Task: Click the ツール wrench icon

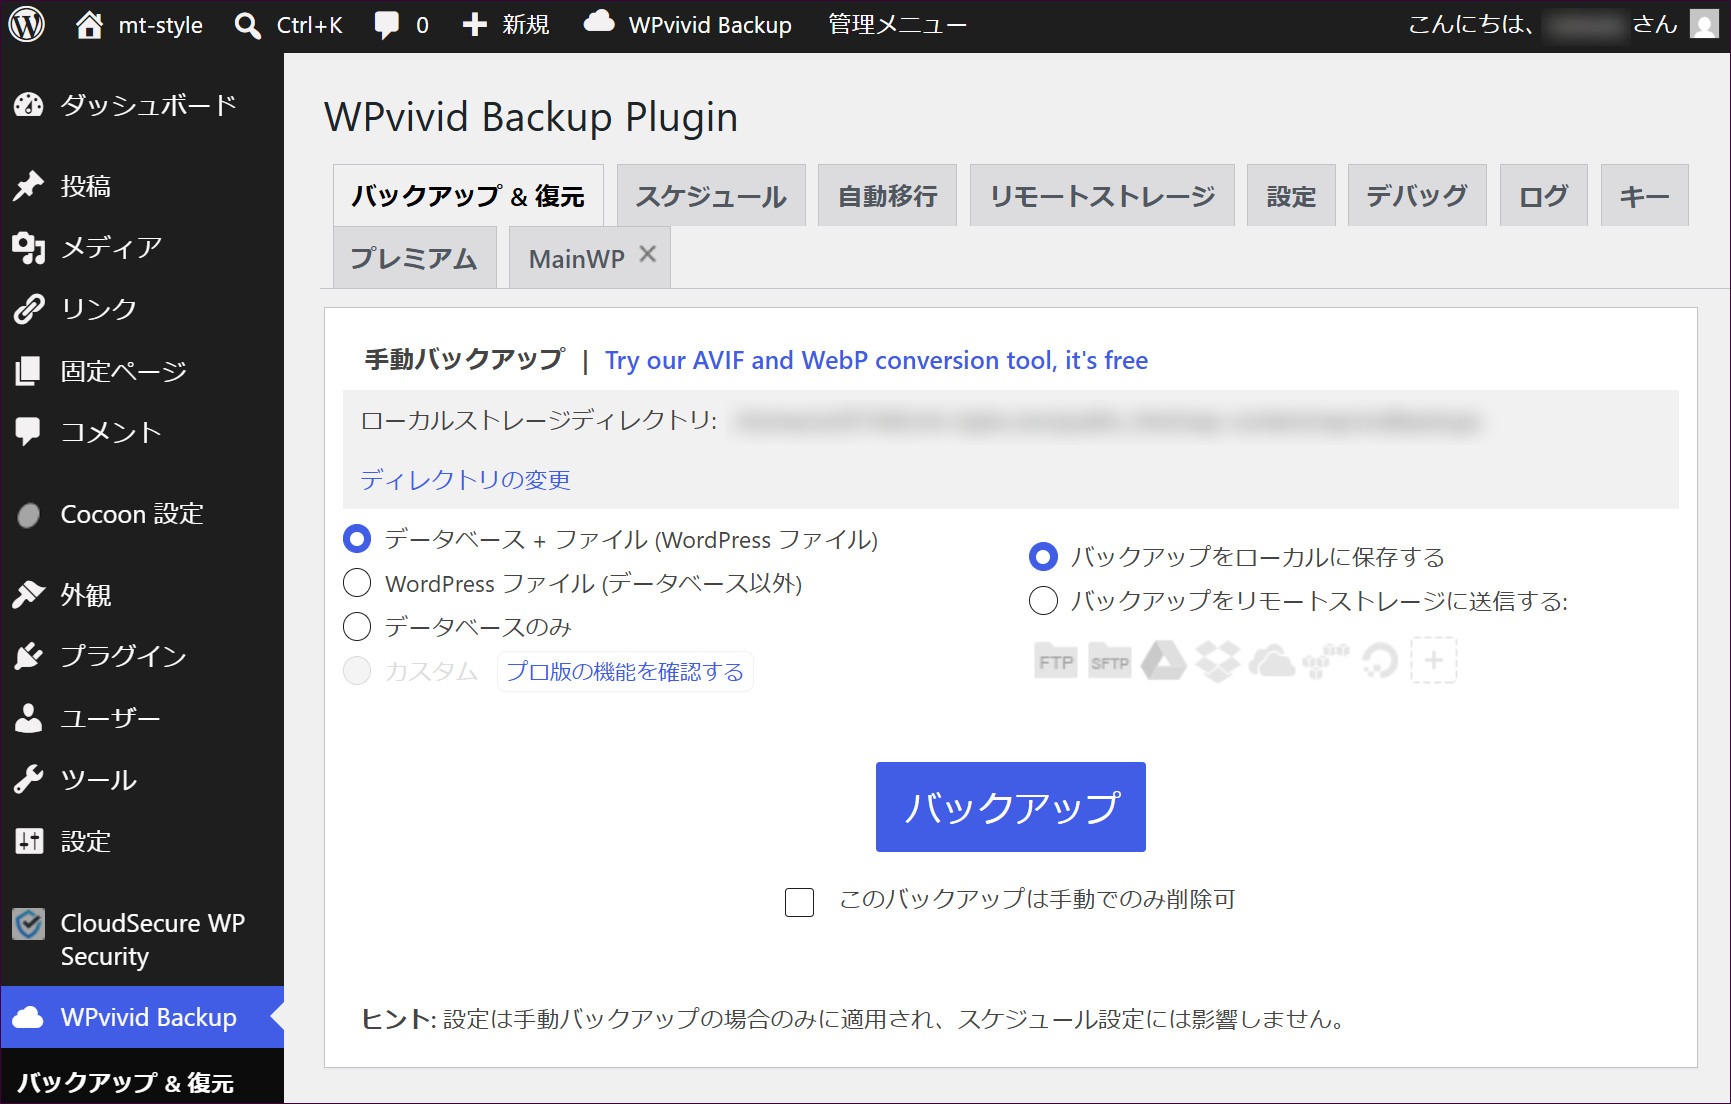Action: click(28, 779)
